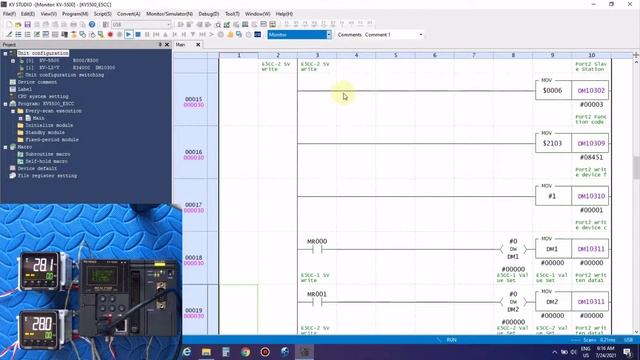Show hidden tray icons with the chevron
The image size is (640, 360).
554,352
